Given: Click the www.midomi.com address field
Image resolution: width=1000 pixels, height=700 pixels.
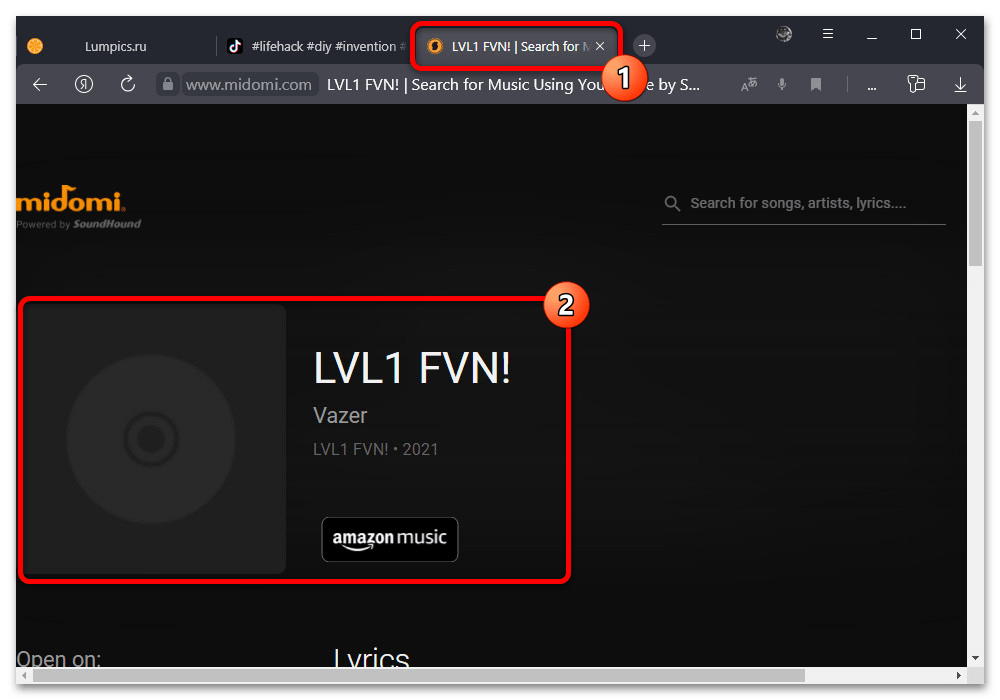Looking at the screenshot, I should (249, 85).
